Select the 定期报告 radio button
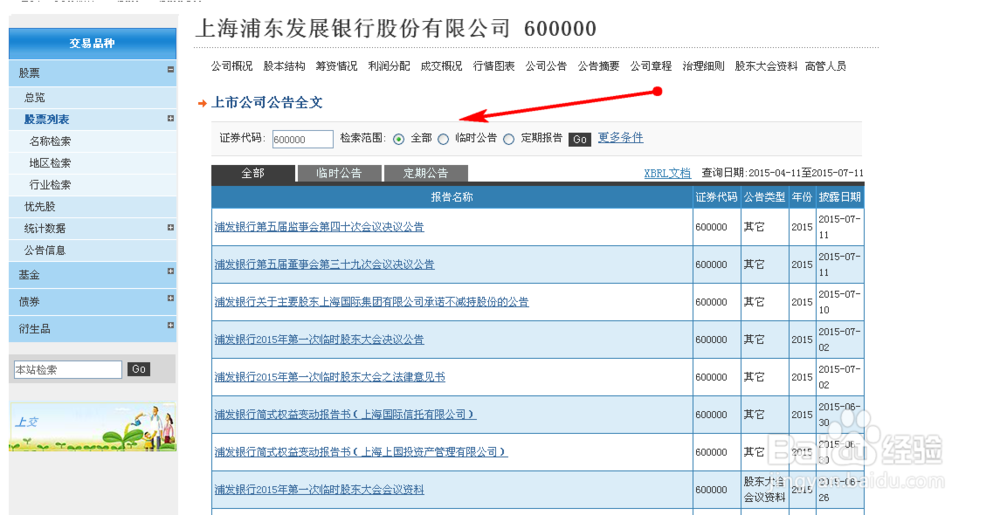 508,139
